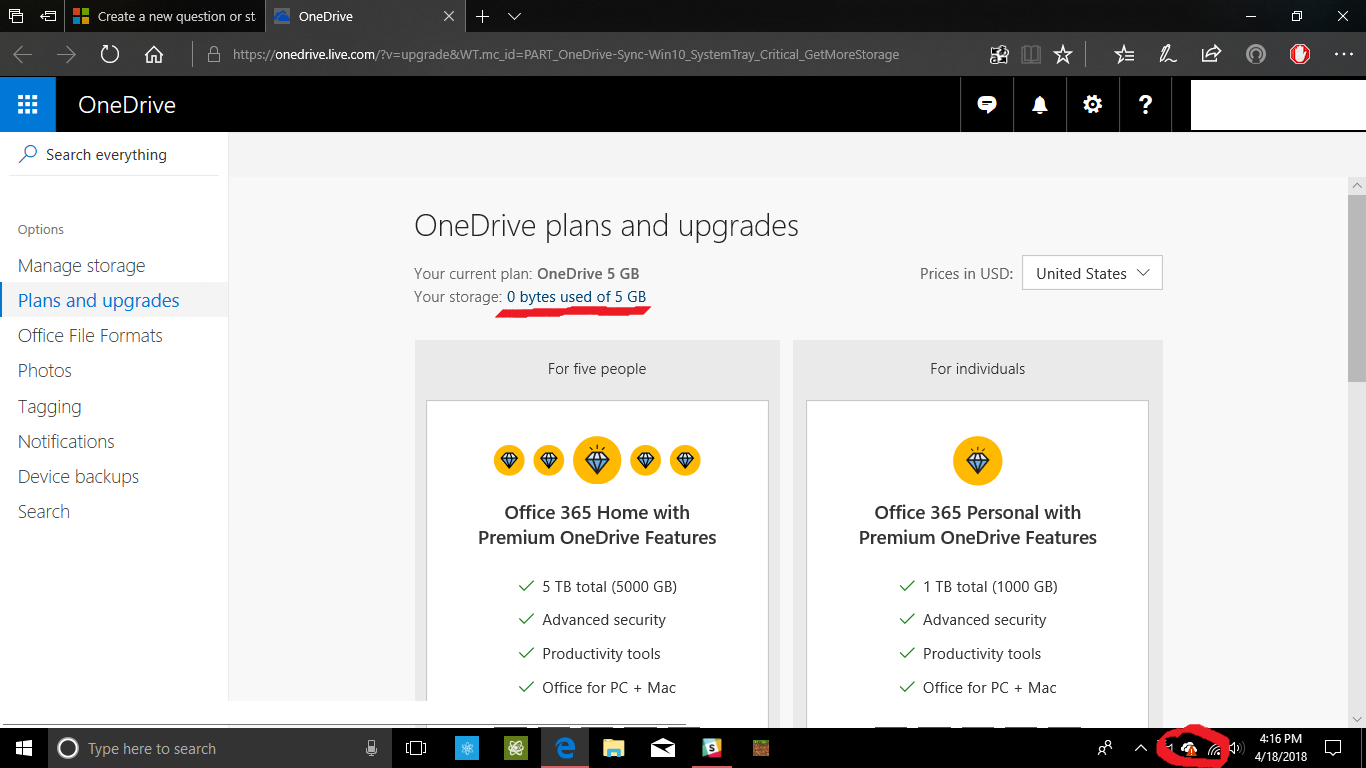
Task: Open the Favorites hub icon
Action: click(1125, 55)
